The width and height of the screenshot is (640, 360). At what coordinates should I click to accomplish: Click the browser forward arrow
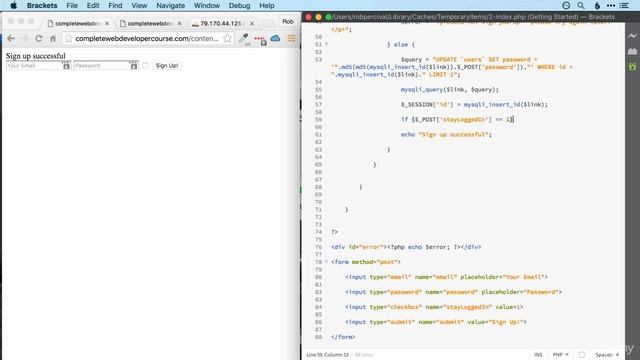pyautogui.click(x=24, y=38)
